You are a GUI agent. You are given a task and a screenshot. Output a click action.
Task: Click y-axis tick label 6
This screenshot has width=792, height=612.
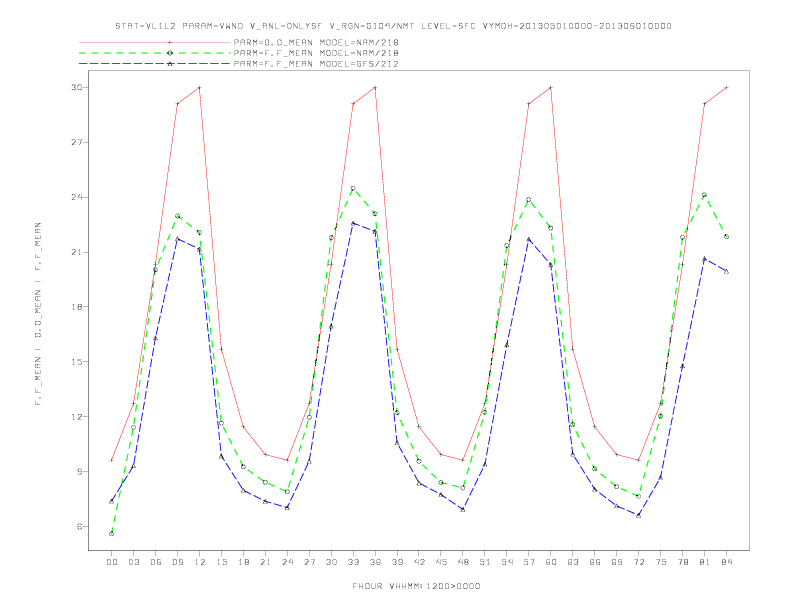tap(79, 526)
